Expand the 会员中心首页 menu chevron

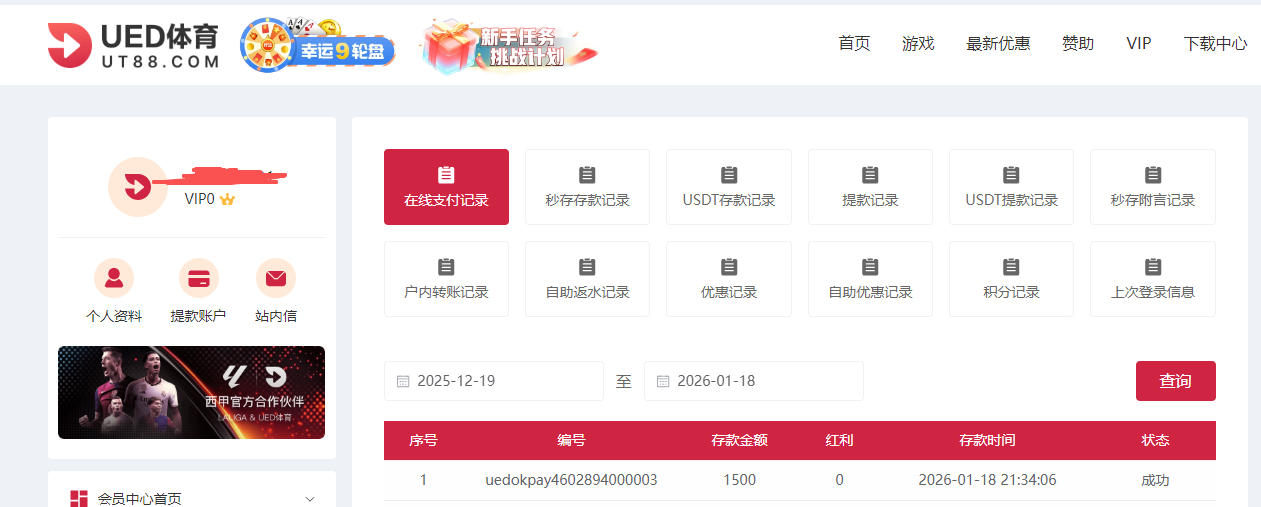310,499
